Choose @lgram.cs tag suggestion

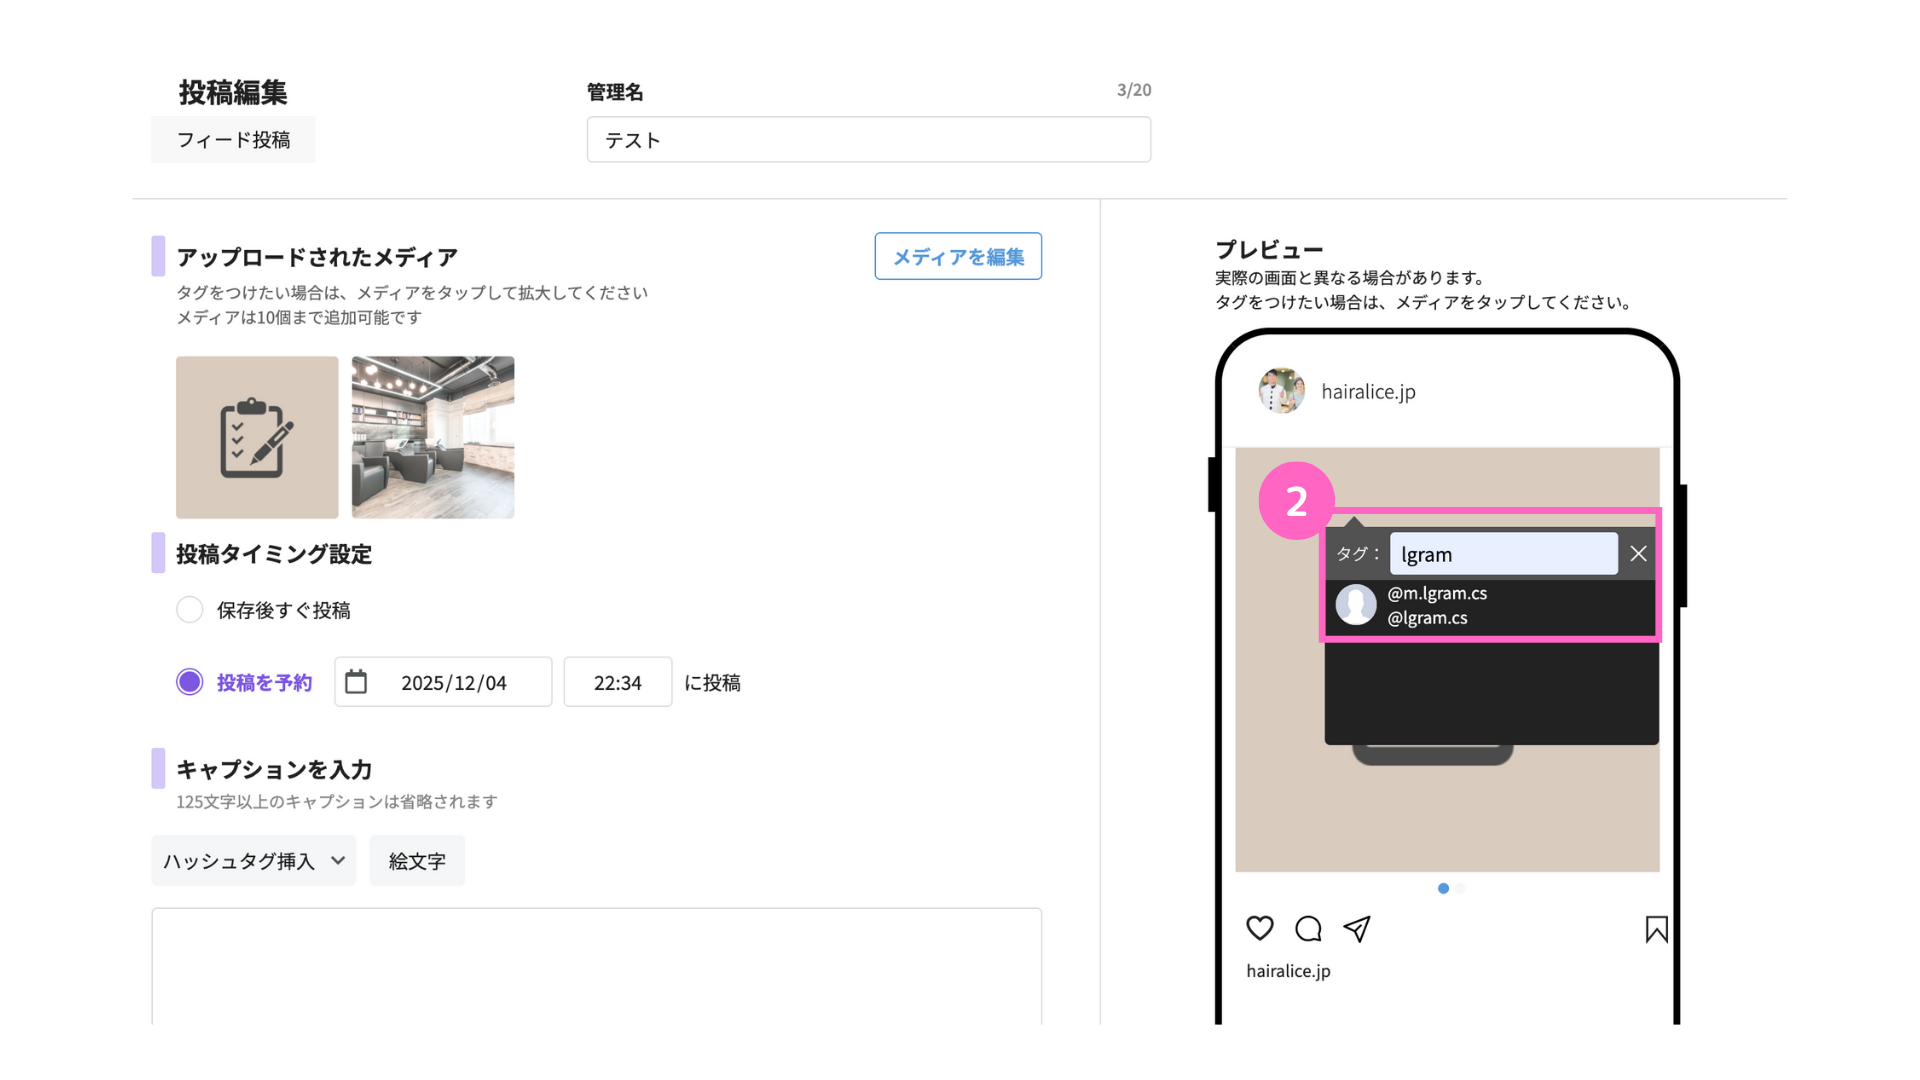coord(1427,618)
